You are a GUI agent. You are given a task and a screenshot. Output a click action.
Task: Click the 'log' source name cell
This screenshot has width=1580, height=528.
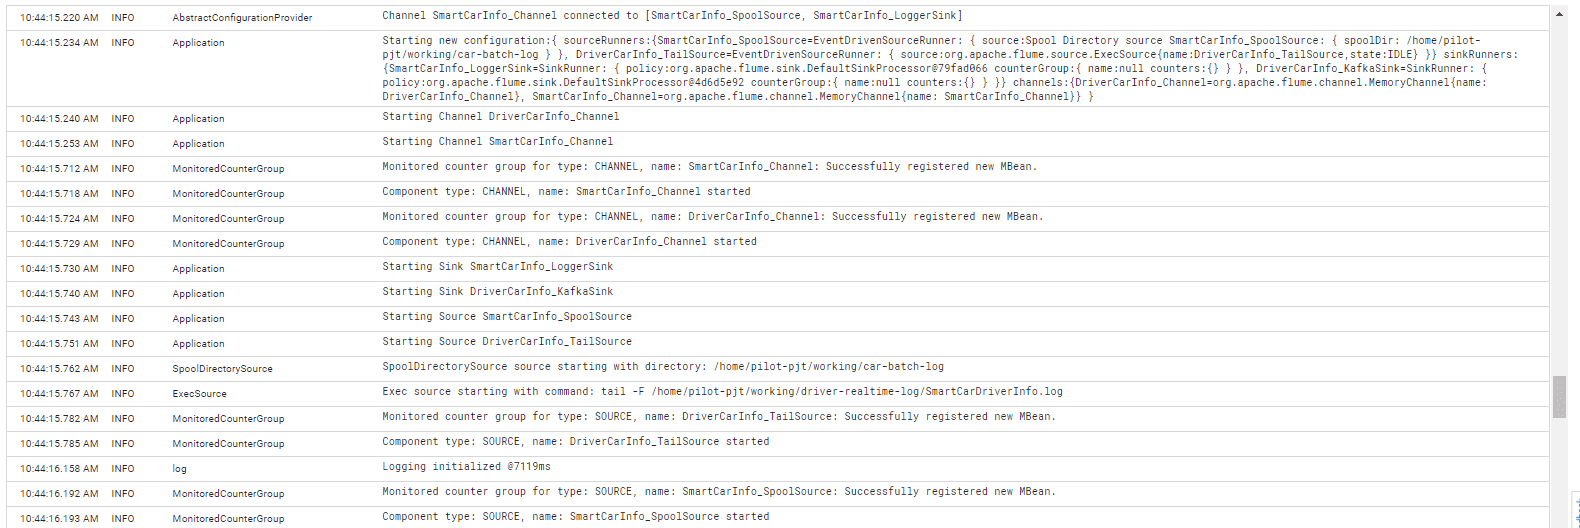(x=179, y=469)
